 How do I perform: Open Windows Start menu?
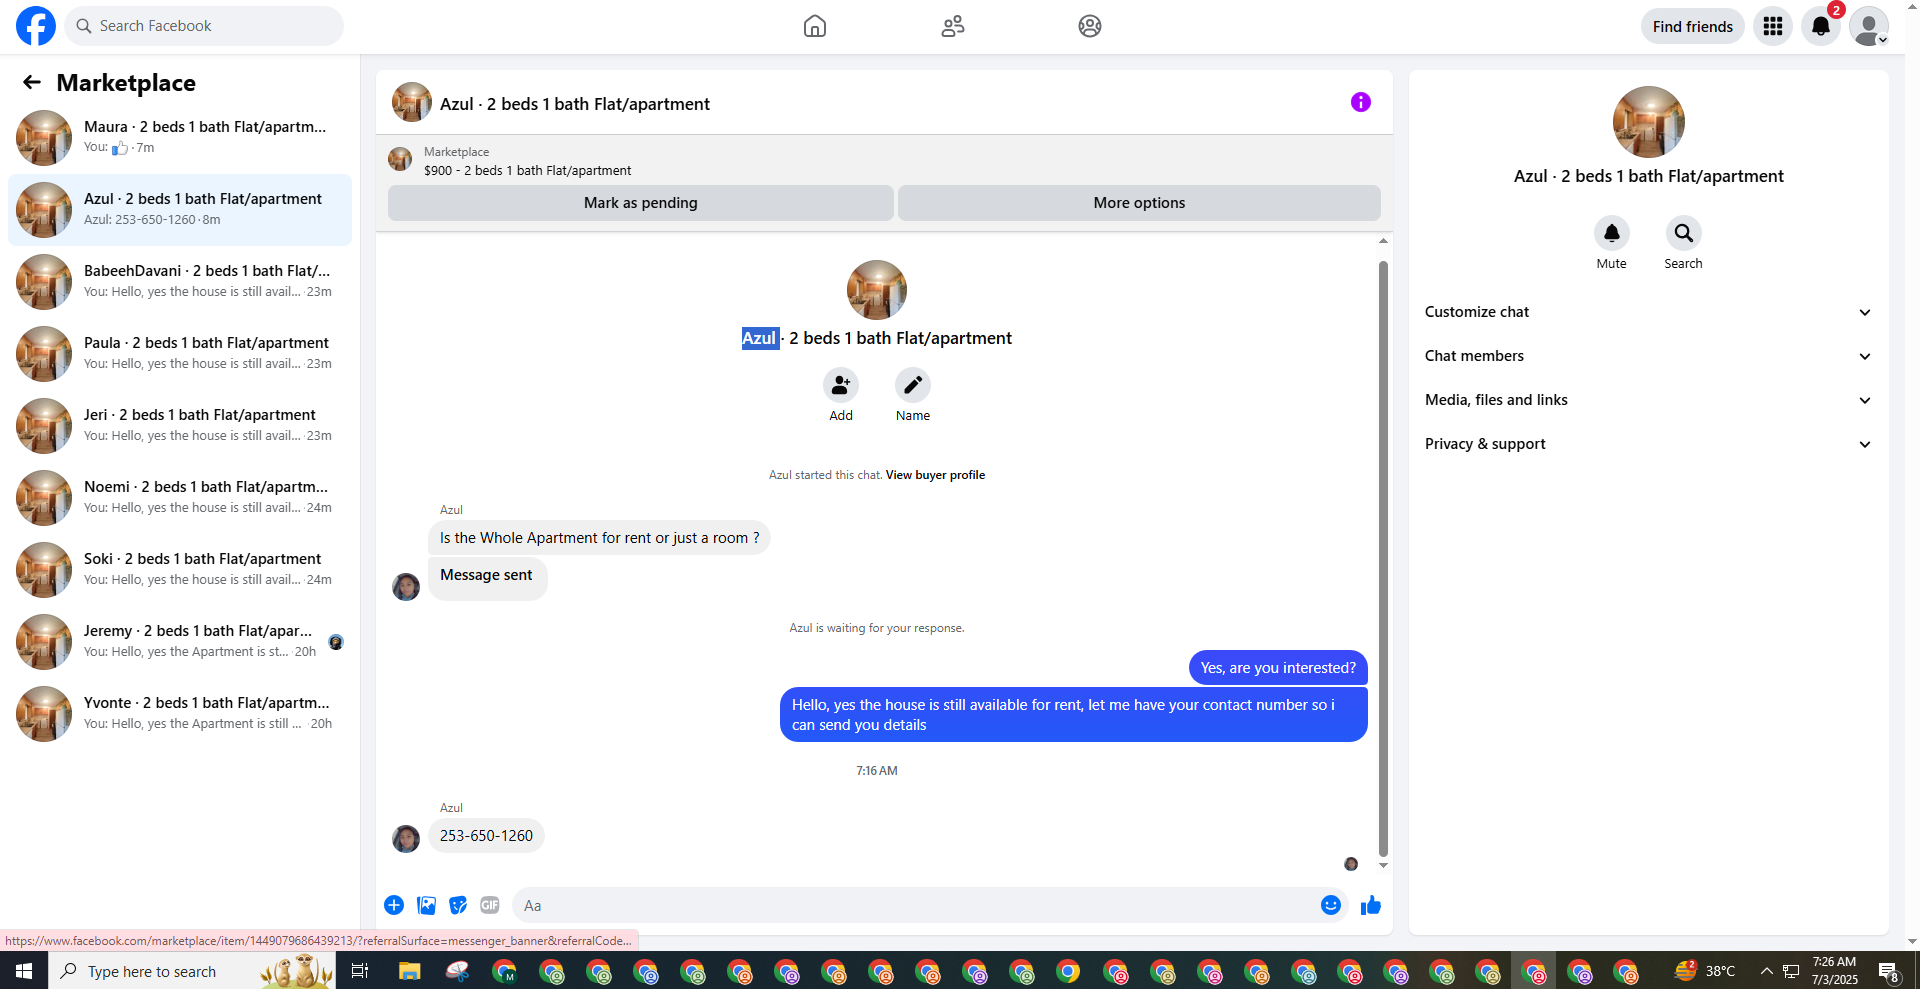[x=24, y=971]
